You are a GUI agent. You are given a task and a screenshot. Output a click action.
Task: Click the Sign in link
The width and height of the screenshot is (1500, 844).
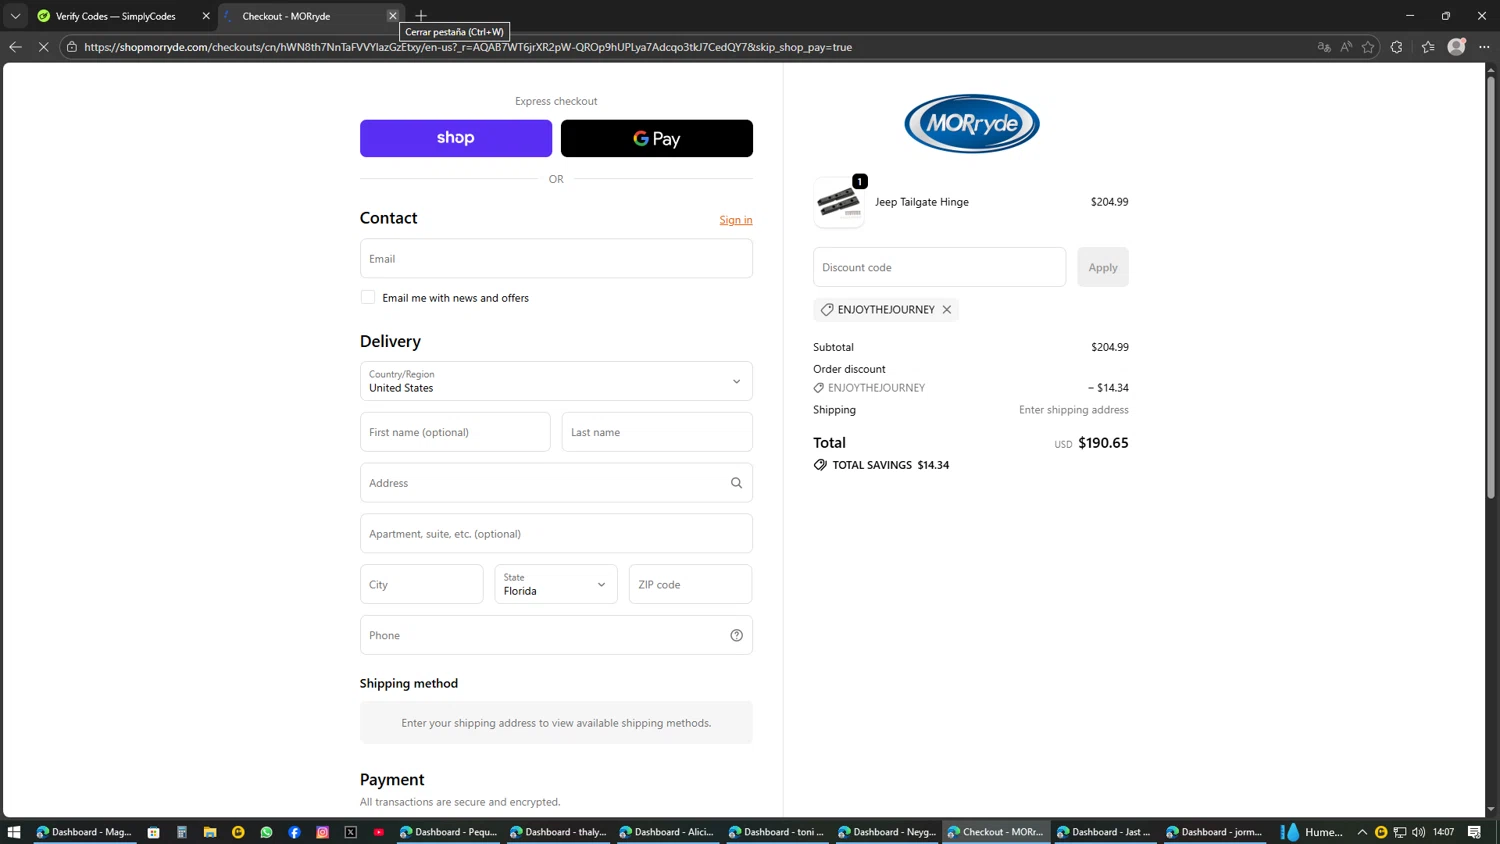pos(736,220)
